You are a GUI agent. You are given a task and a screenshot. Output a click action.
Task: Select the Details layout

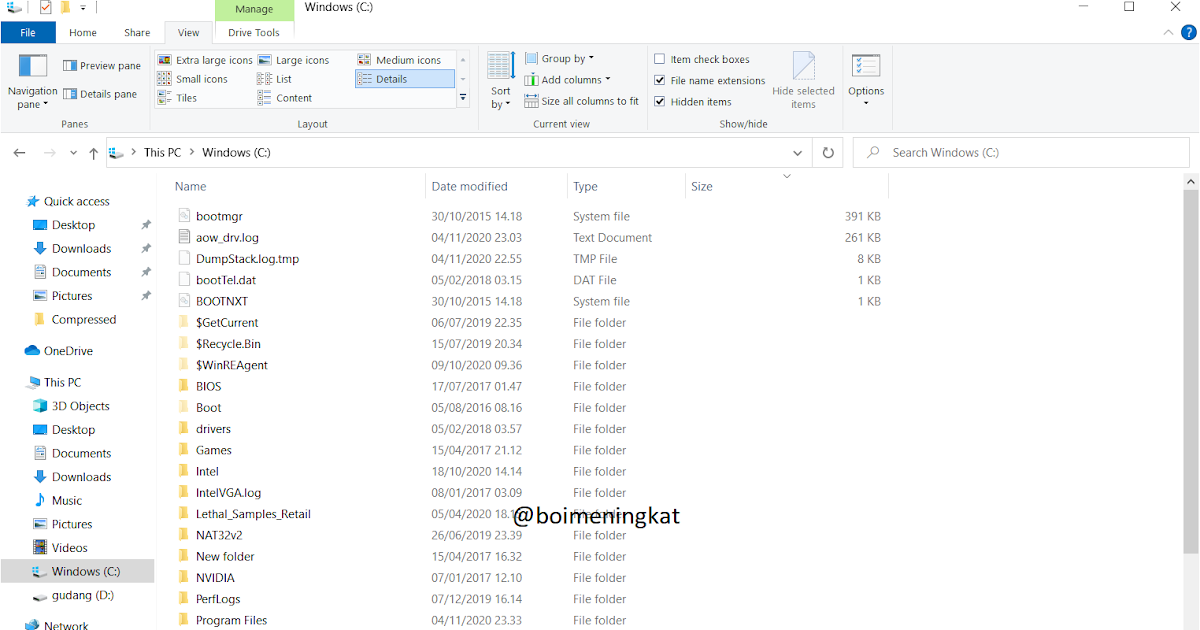tap(404, 79)
